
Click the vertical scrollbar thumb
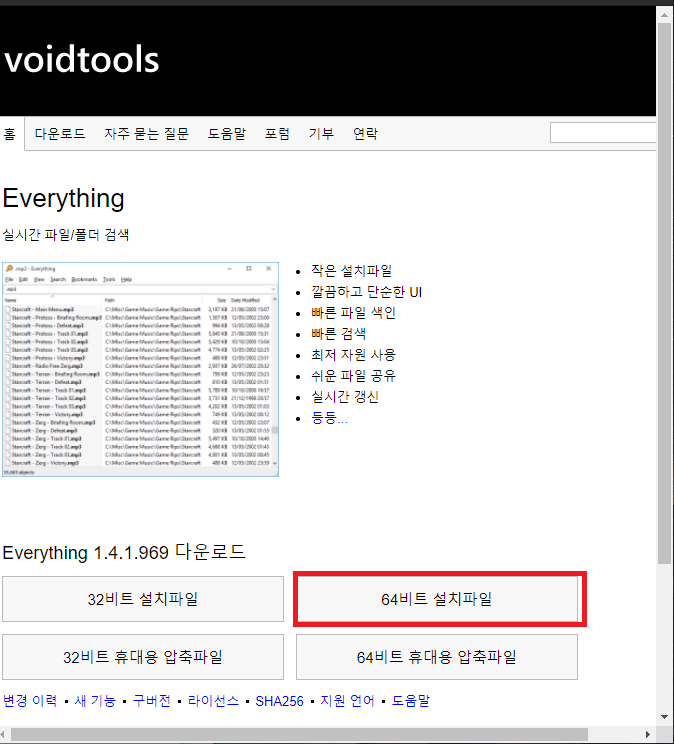(665, 293)
